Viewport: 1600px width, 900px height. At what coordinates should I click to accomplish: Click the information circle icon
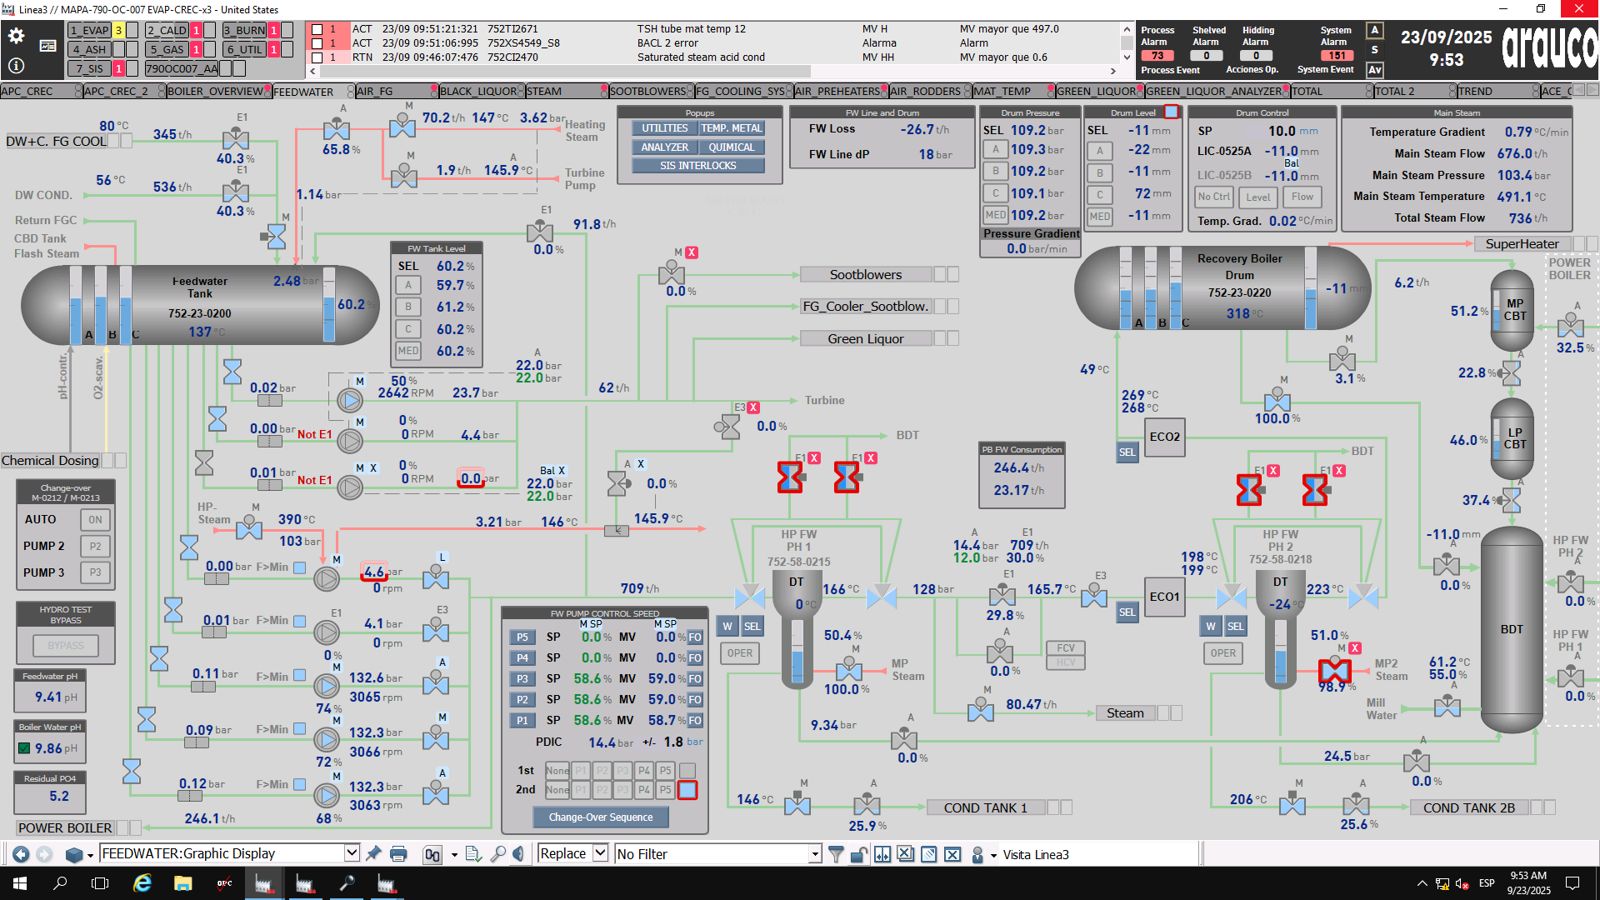16,66
